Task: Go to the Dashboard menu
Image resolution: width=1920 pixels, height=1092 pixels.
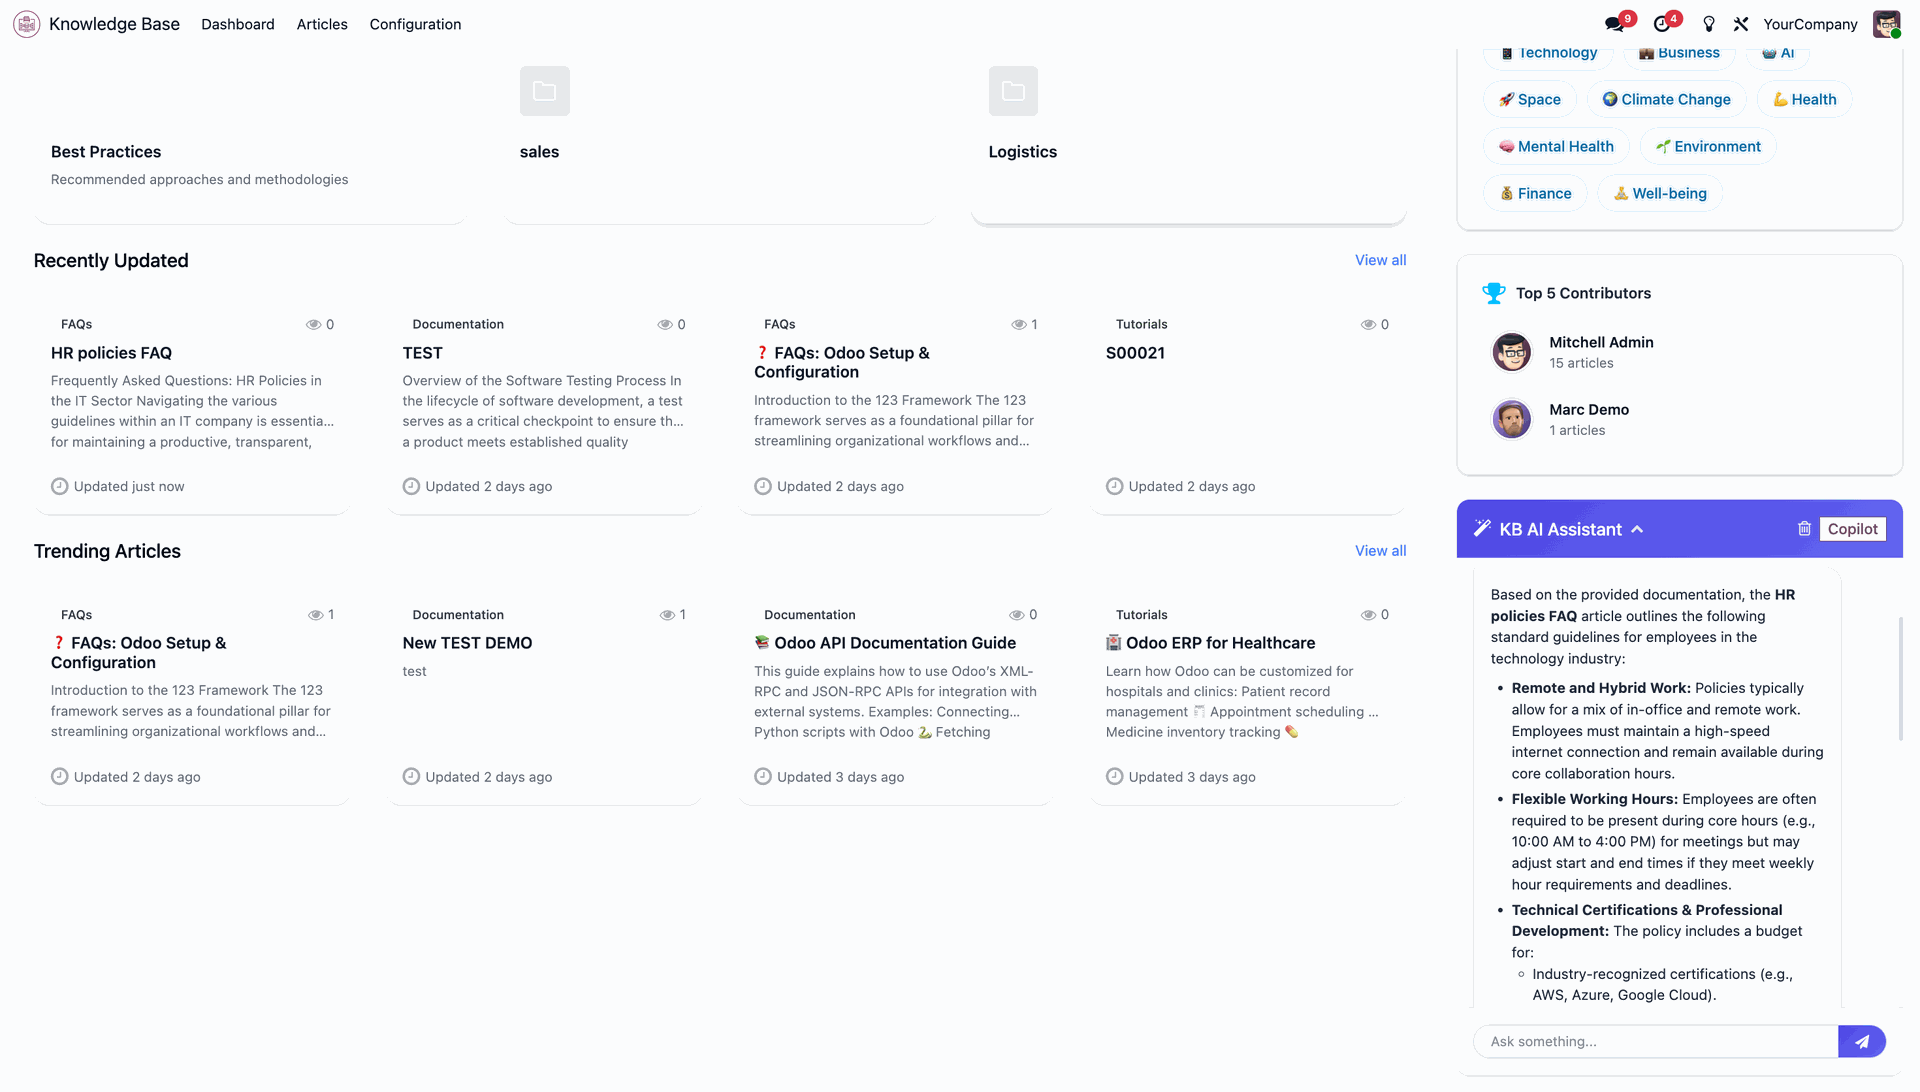Action: [x=237, y=24]
